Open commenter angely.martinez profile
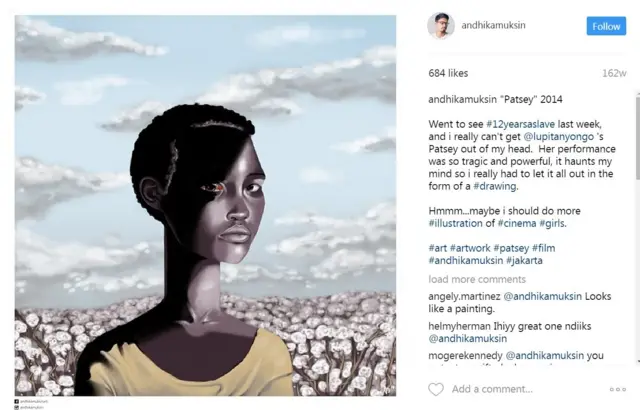640x410 pixels. [464, 297]
